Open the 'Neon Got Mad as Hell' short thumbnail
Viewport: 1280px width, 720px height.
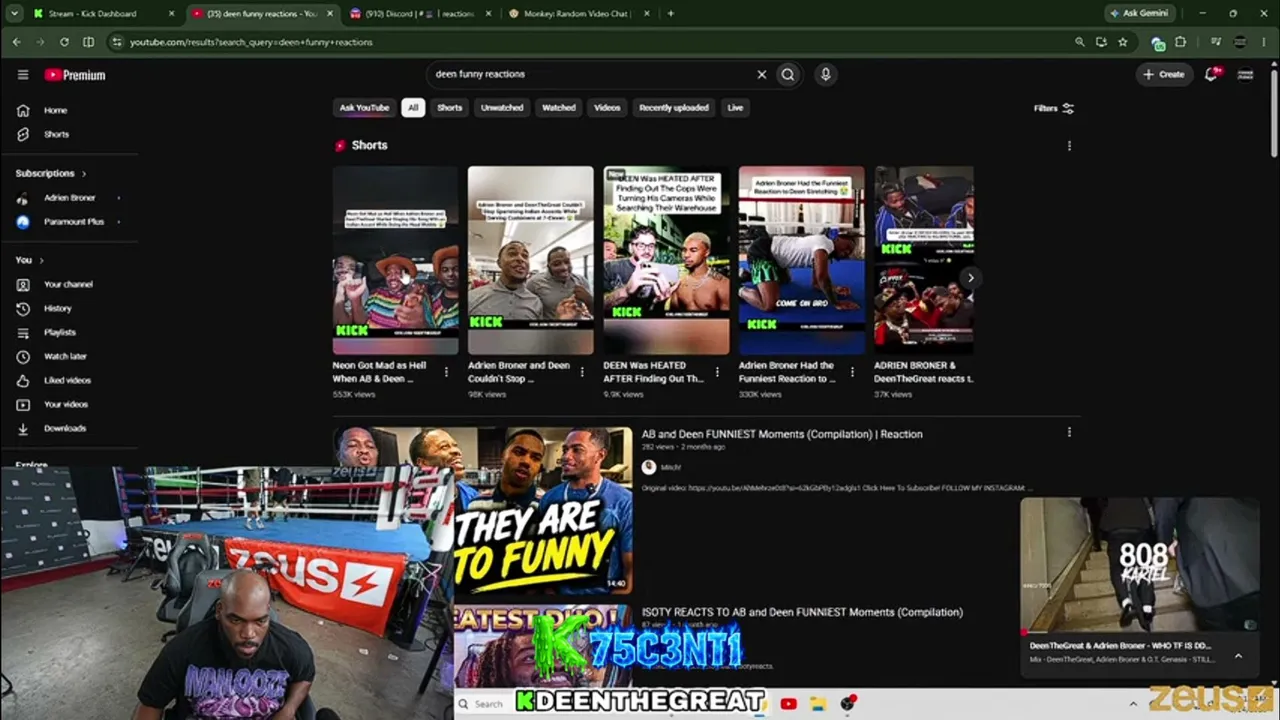tap(395, 260)
